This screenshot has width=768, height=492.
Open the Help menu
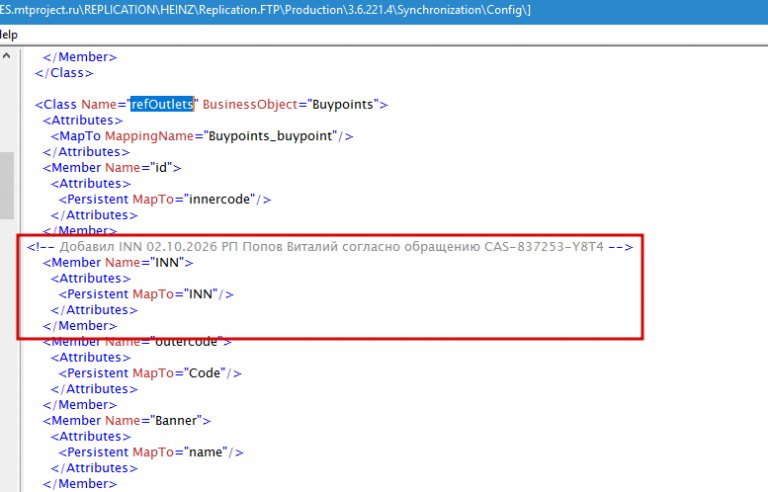click(8, 35)
